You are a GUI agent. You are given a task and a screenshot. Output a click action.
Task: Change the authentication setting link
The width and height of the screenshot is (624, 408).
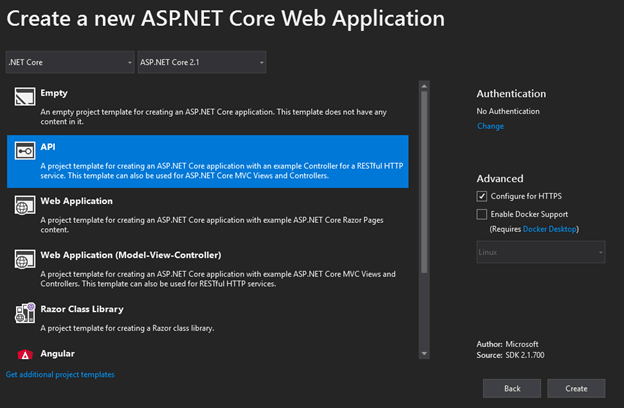490,127
